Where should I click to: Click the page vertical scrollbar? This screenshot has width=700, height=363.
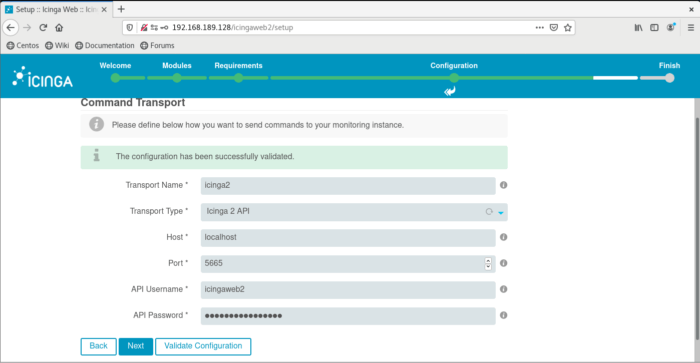[696, 228]
